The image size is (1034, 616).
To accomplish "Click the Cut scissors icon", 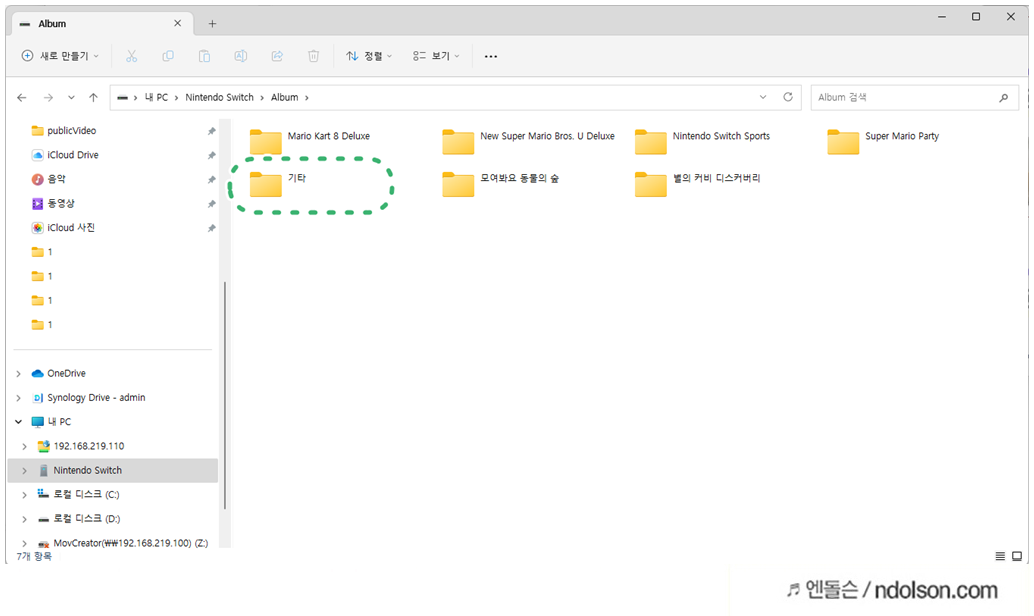I will tap(131, 56).
